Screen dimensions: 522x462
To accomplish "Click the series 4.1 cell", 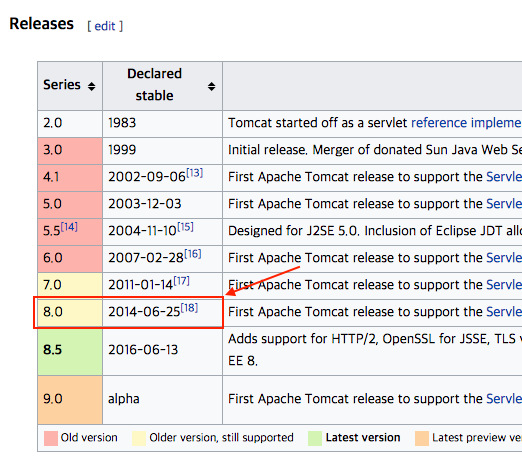I will (x=70, y=177).
